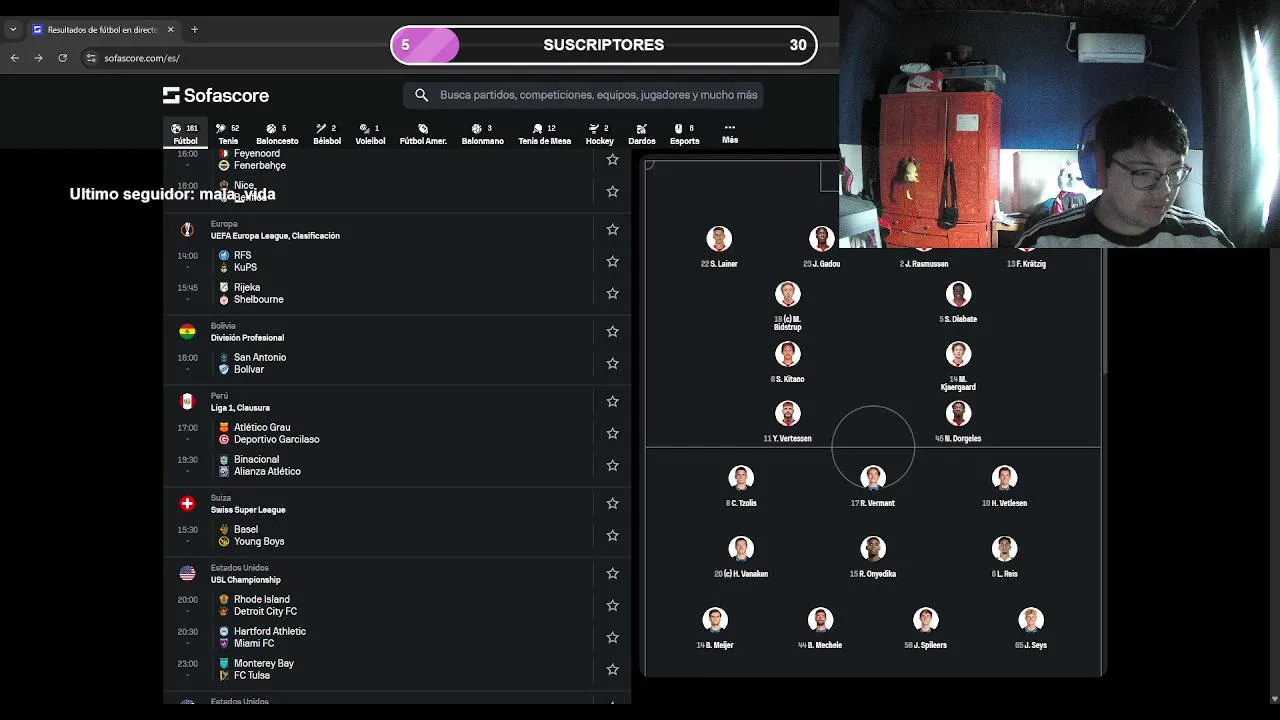The height and width of the screenshot is (720, 1280).
Task: Select player R. Onyedika in lineup
Action: point(873,557)
